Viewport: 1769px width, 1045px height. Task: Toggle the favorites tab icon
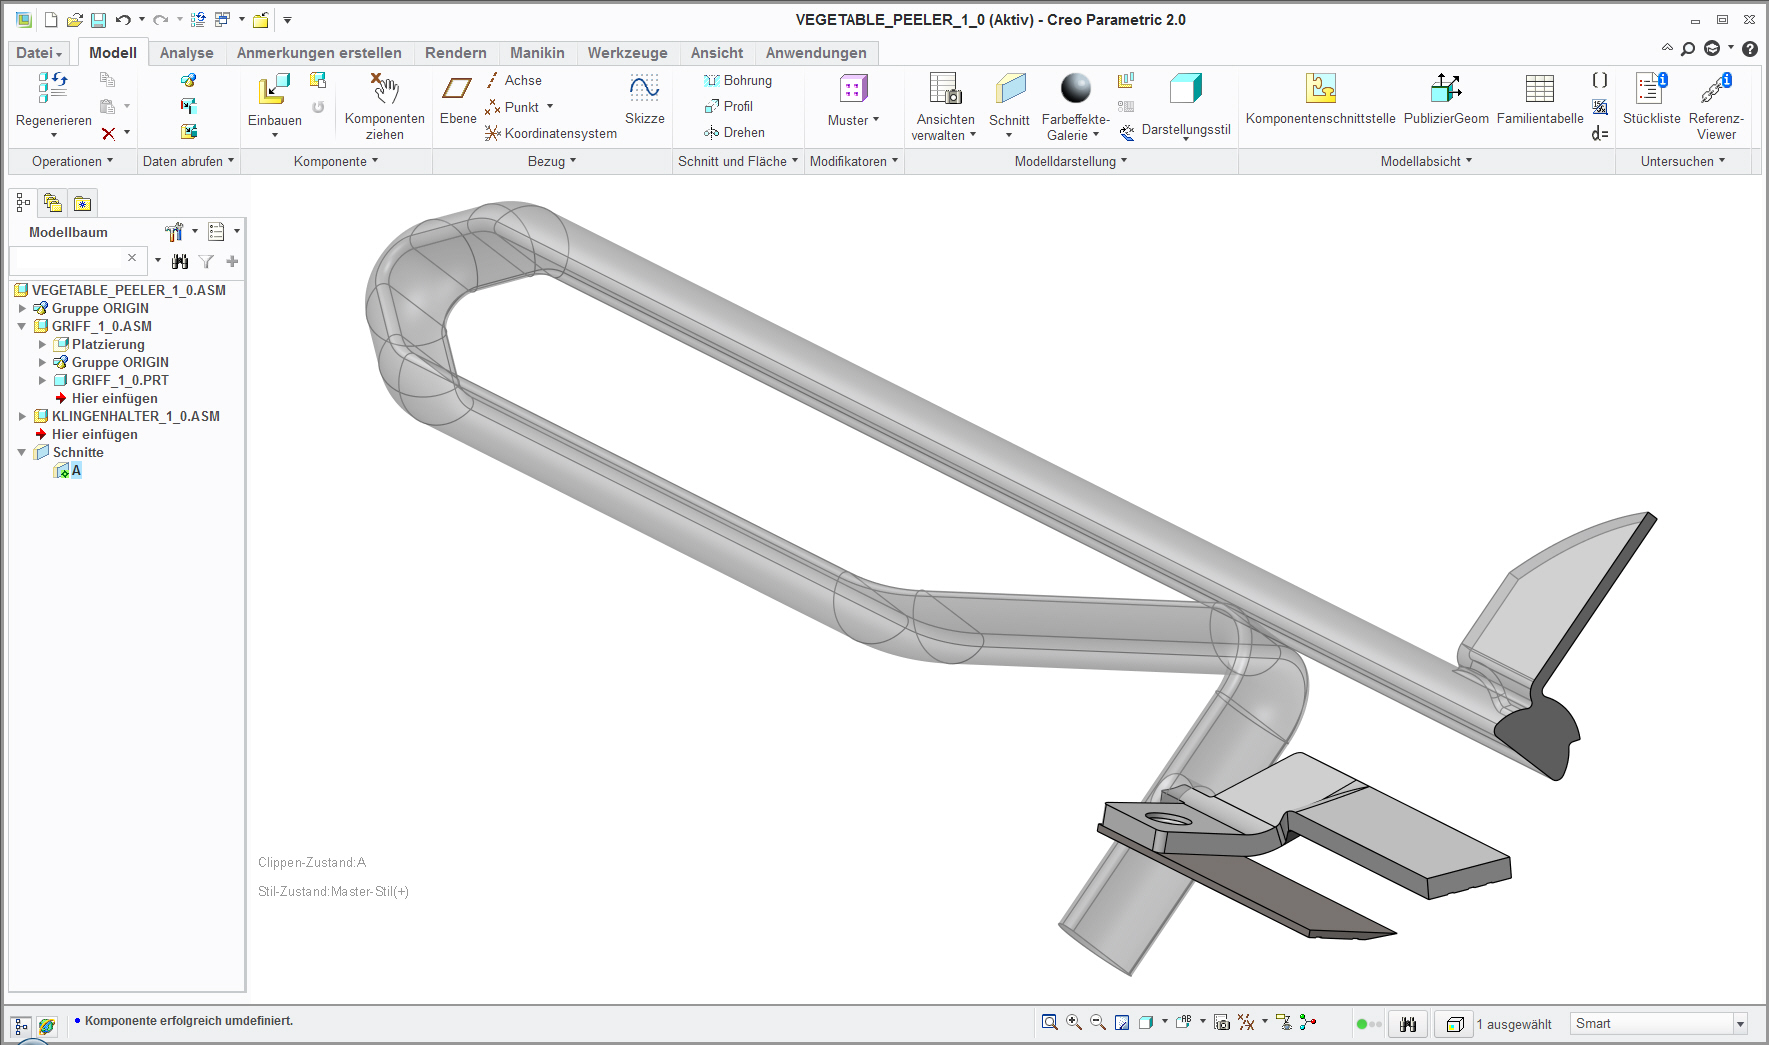pos(82,203)
